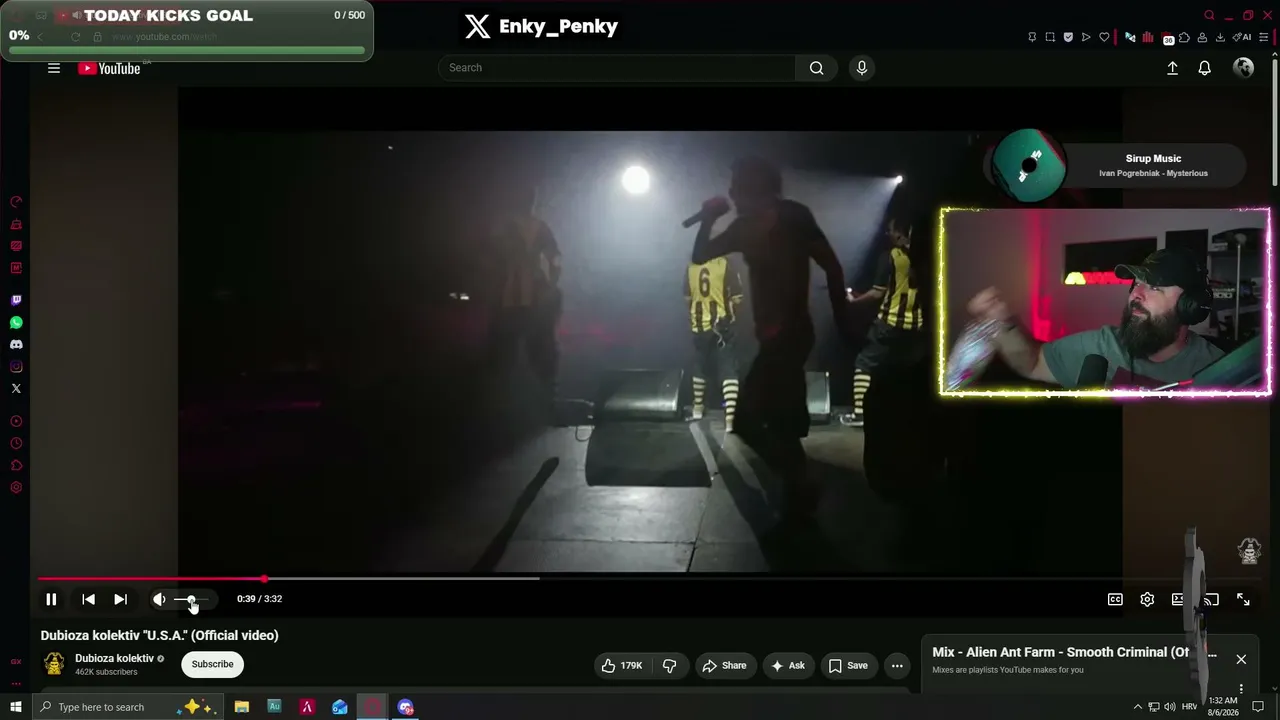Cast the video with Play on TV
The height and width of the screenshot is (720, 1280).
(x=1211, y=599)
